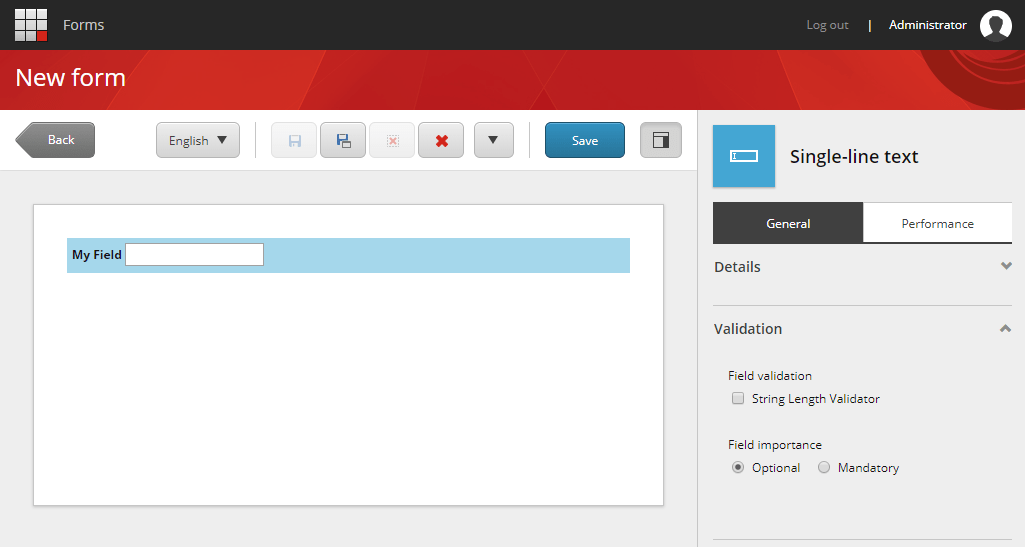Click the Details section heading
1025x547 pixels.
pos(737,267)
